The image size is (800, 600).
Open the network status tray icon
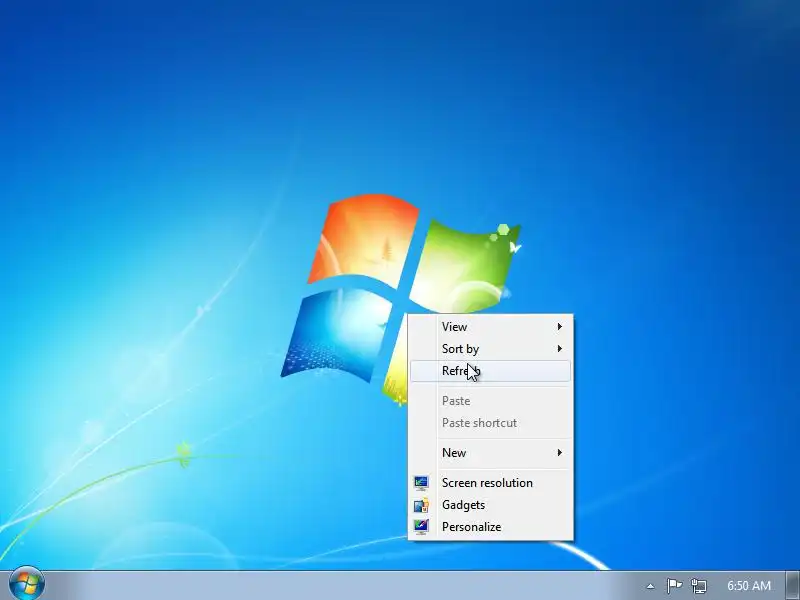coord(698,586)
